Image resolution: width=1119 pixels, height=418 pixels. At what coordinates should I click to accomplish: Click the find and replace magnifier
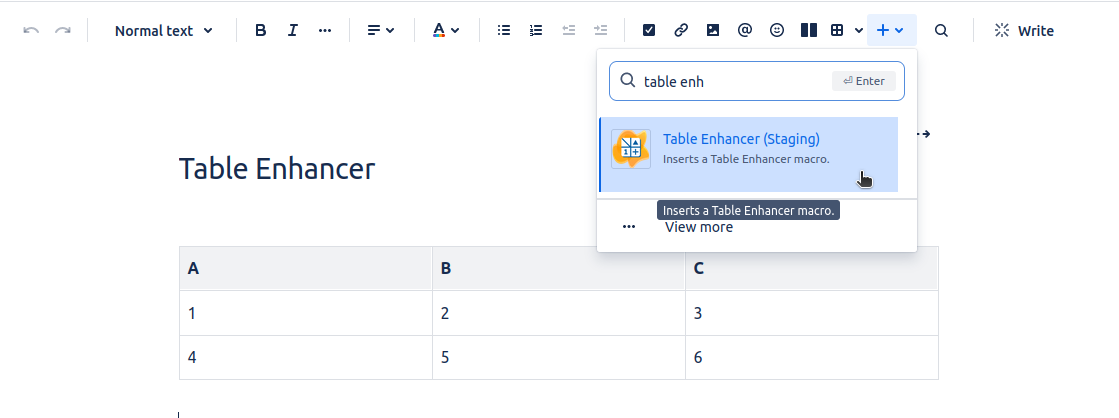coord(941,30)
